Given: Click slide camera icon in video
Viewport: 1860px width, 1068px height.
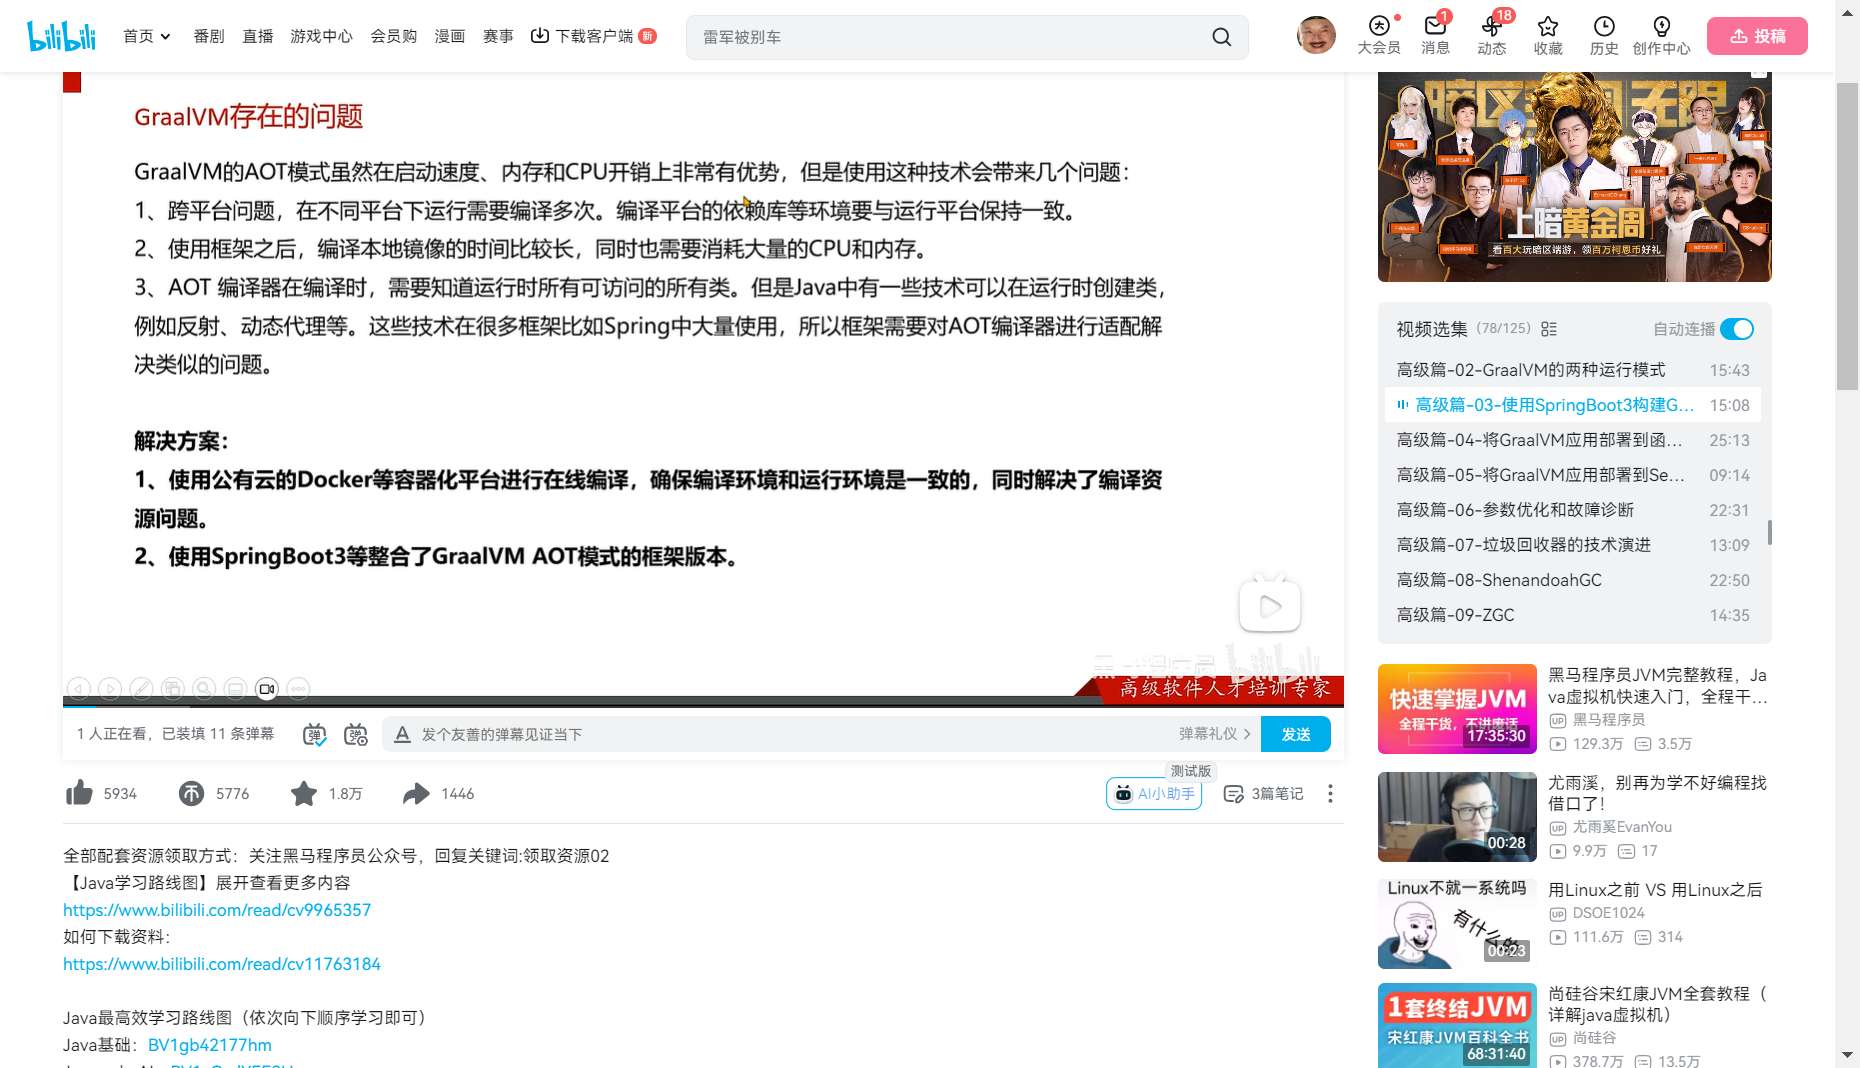Looking at the screenshot, I should tap(267, 689).
